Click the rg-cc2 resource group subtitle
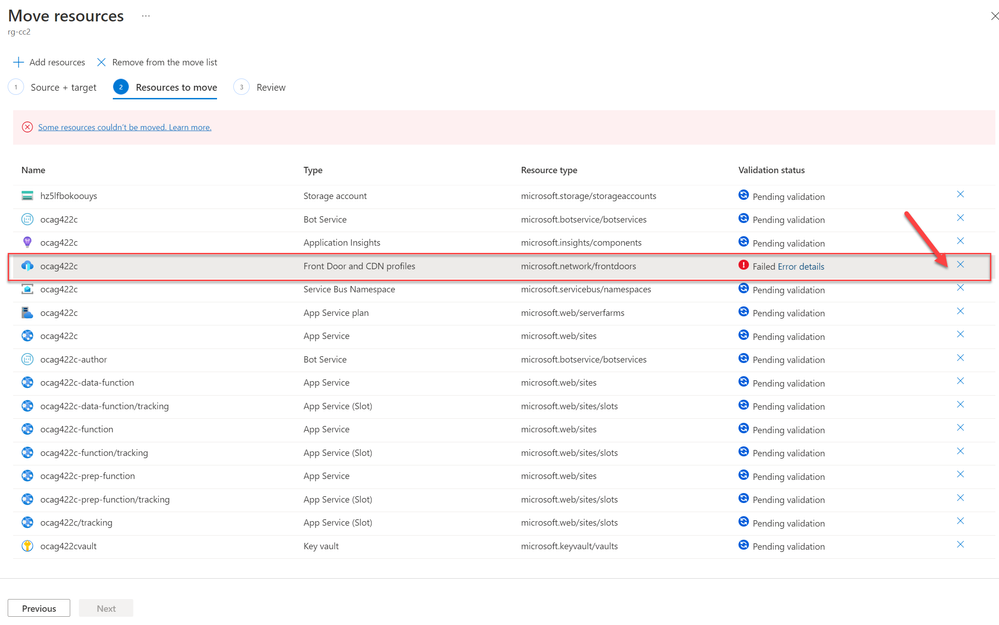Screen dimensions: 999x625 [19, 32]
